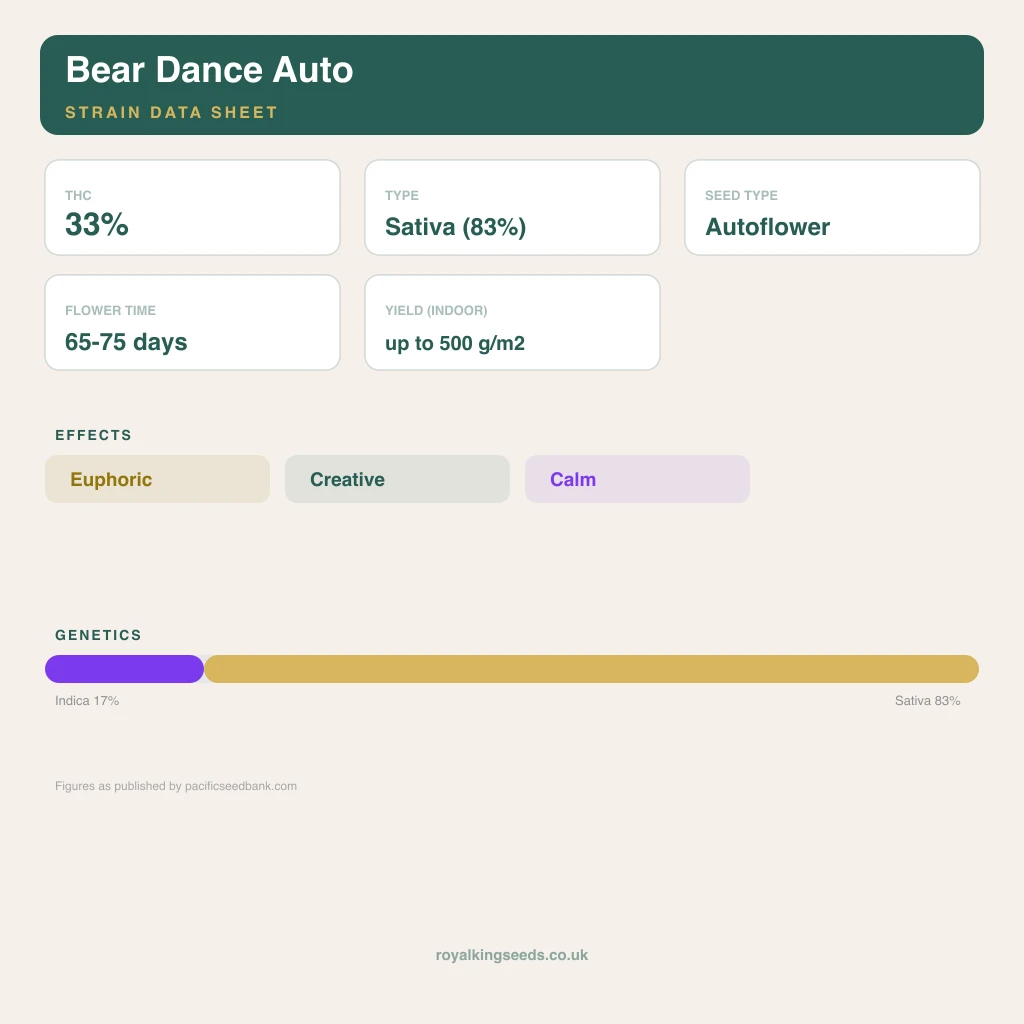Image resolution: width=1024 pixels, height=1024 pixels.
Task: Select the Sativa (83%) type card
Action: tap(512, 208)
